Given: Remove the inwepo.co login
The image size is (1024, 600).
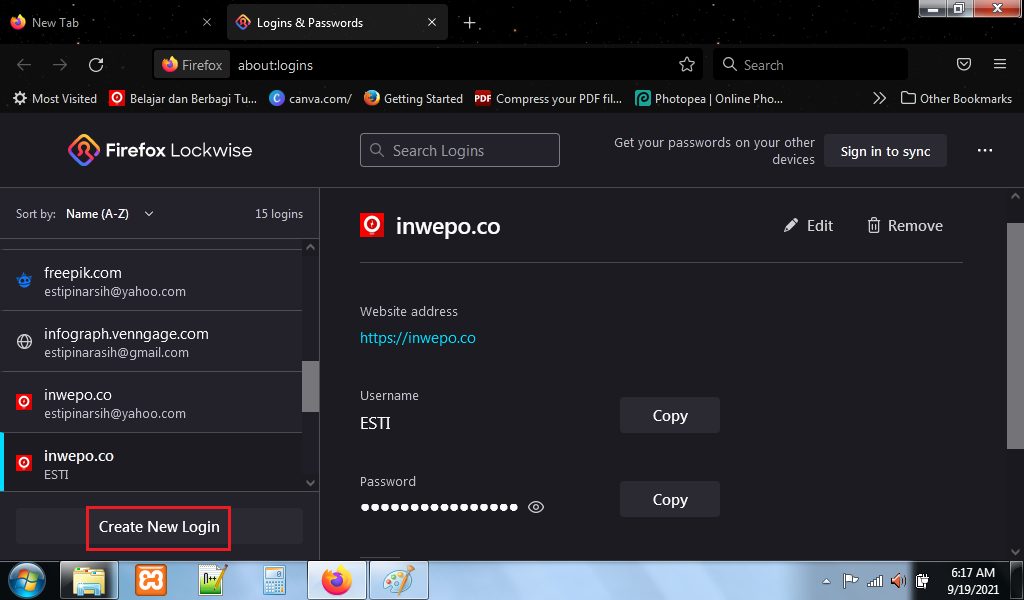Looking at the screenshot, I should 904,225.
